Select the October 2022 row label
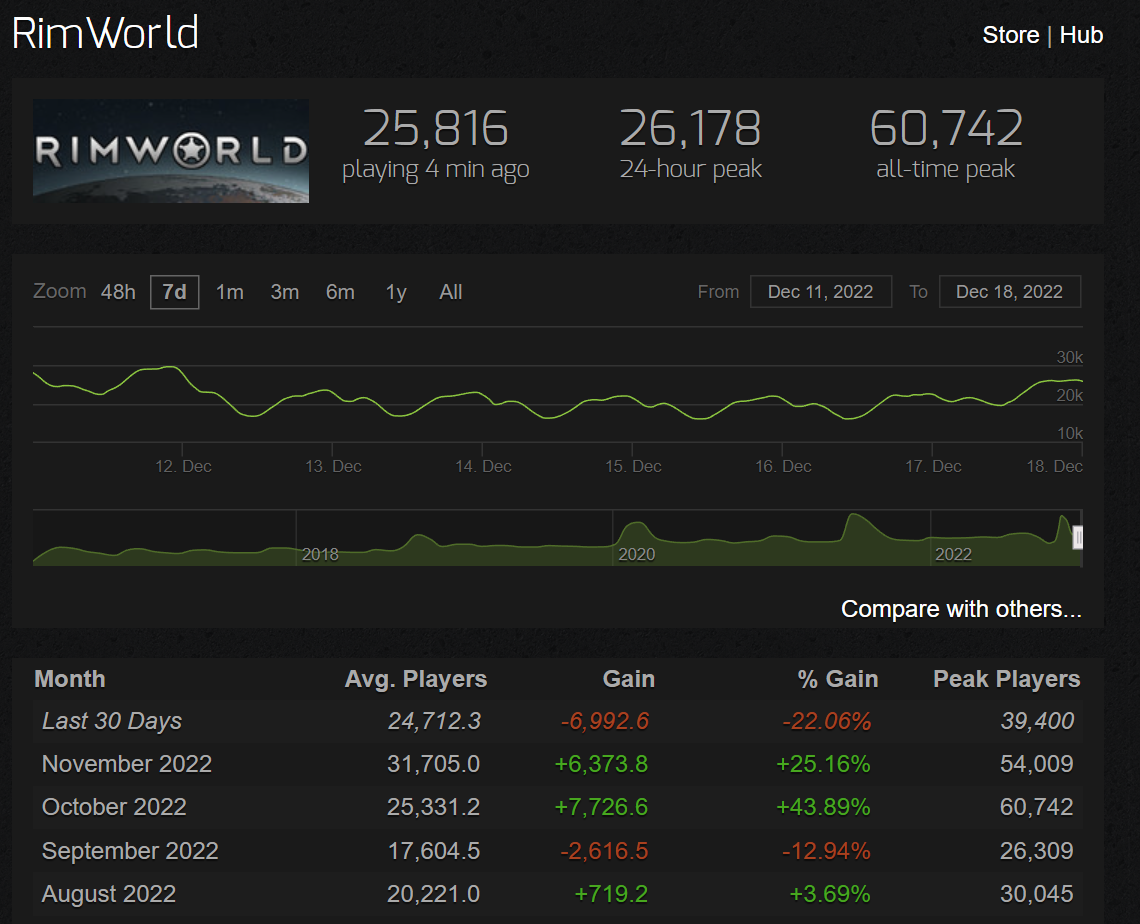The image size is (1140, 924). [x=114, y=807]
